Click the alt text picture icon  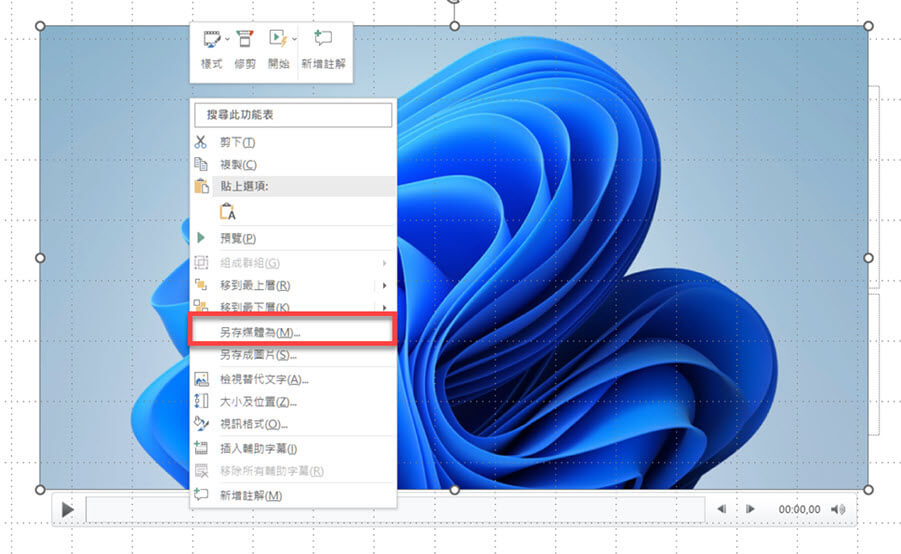[201, 379]
